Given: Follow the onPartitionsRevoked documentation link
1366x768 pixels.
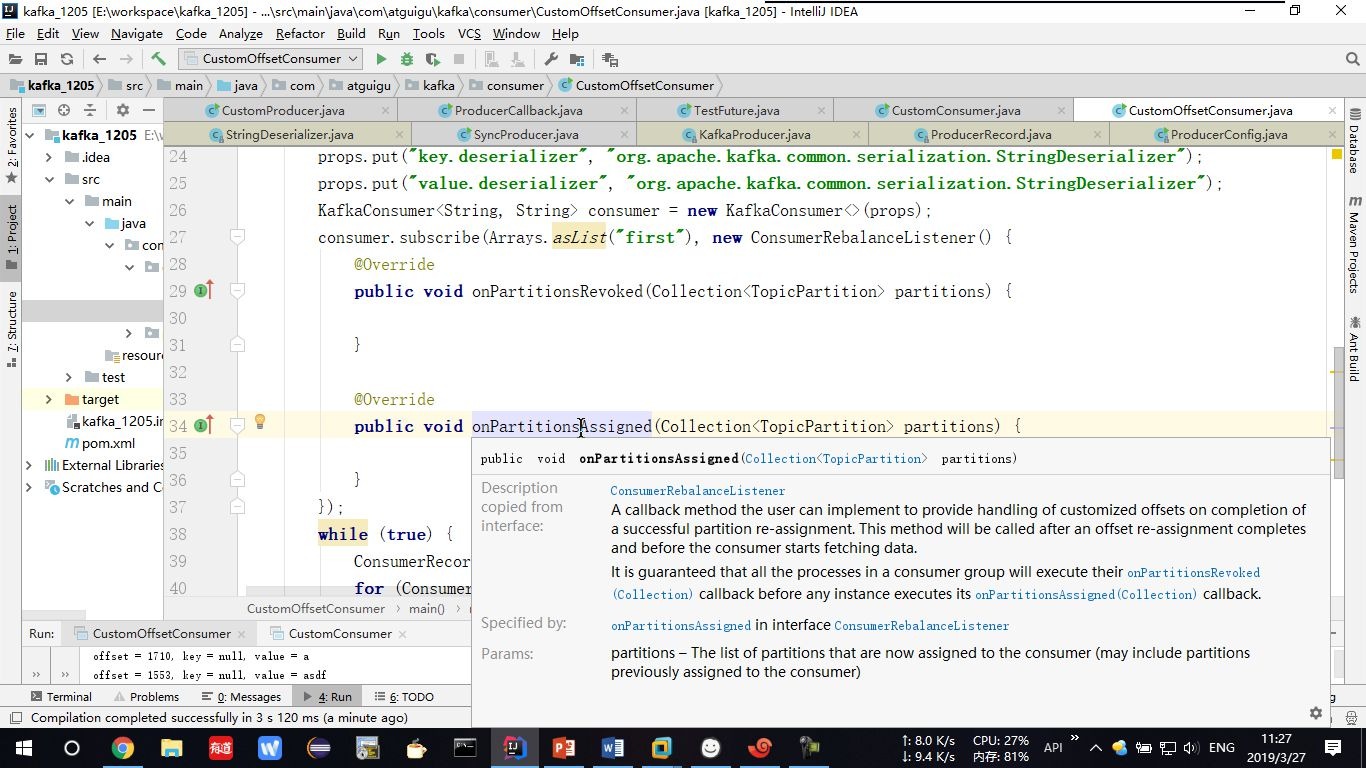Looking at the screenshot, I should click(1193, 573).
